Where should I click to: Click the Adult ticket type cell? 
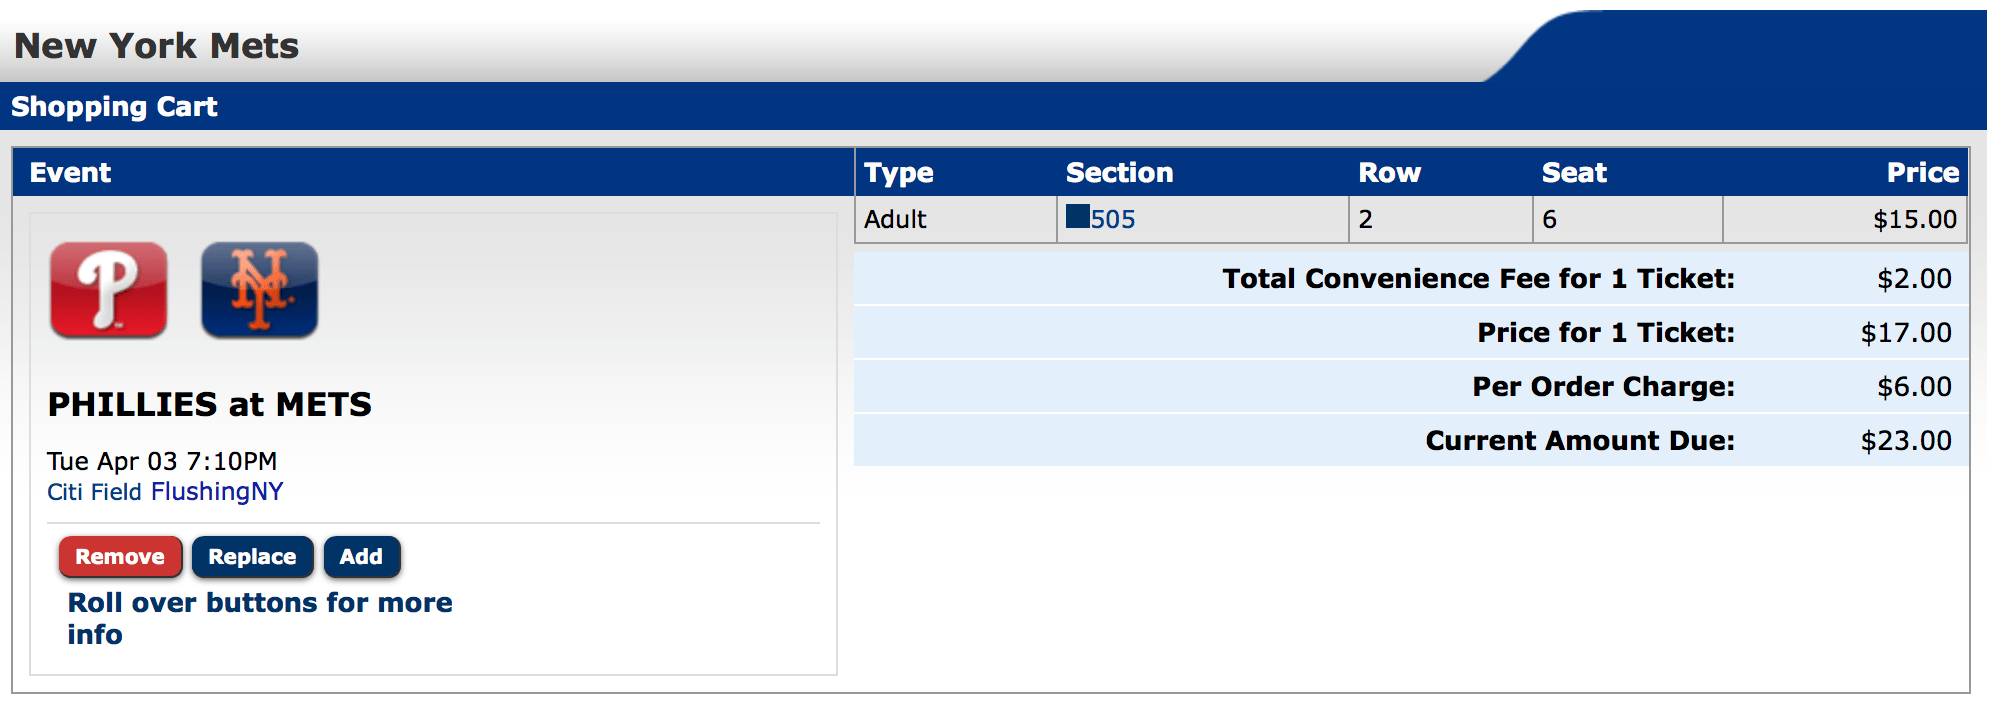895,220
